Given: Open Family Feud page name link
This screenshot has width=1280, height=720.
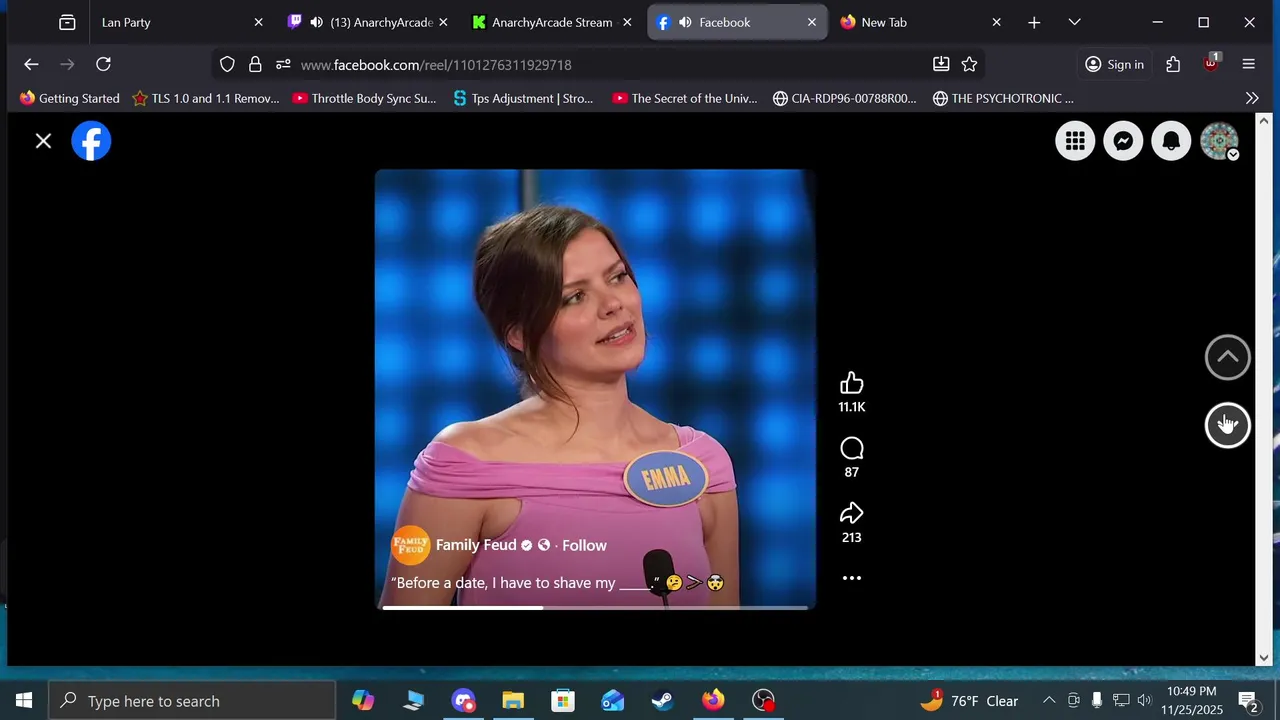Looking at the screenshot, I should pyautogui.click(x=476, y=545).
